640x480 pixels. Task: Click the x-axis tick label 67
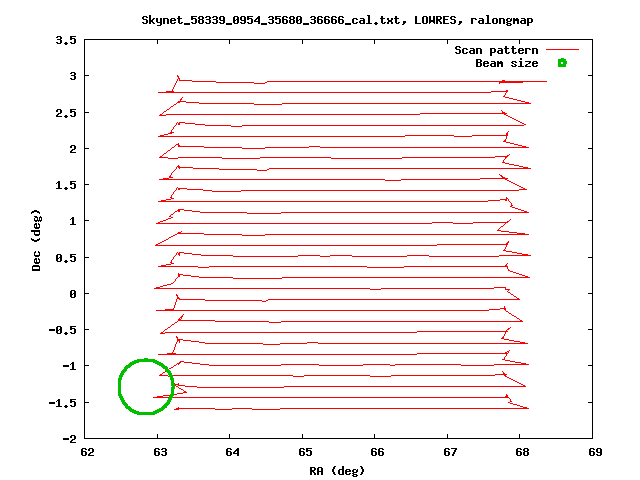450,452
